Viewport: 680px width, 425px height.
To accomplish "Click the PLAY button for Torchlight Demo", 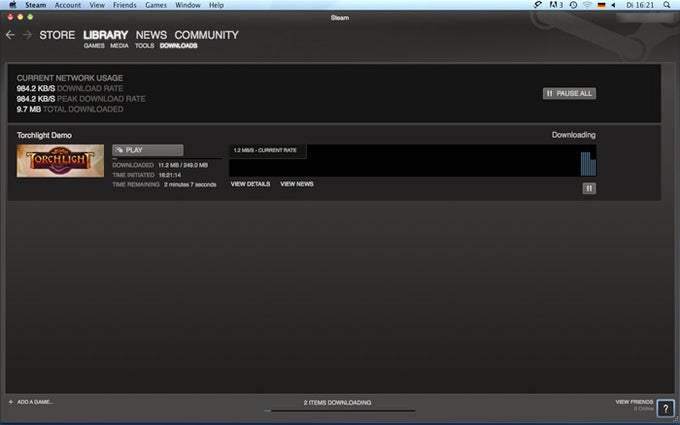I will pos(147,150).
